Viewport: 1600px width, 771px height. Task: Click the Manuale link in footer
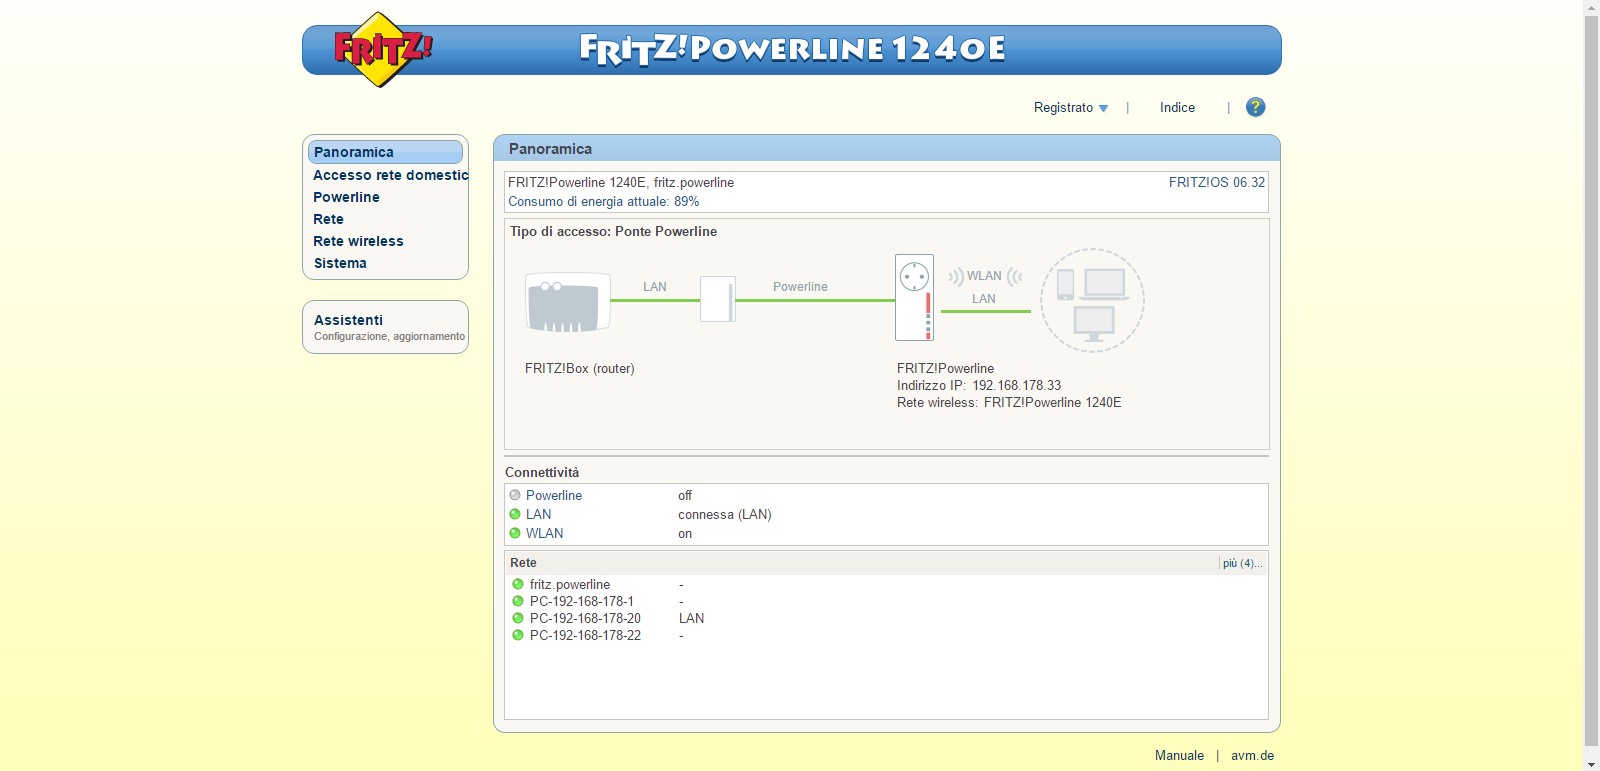(1179, 756)
